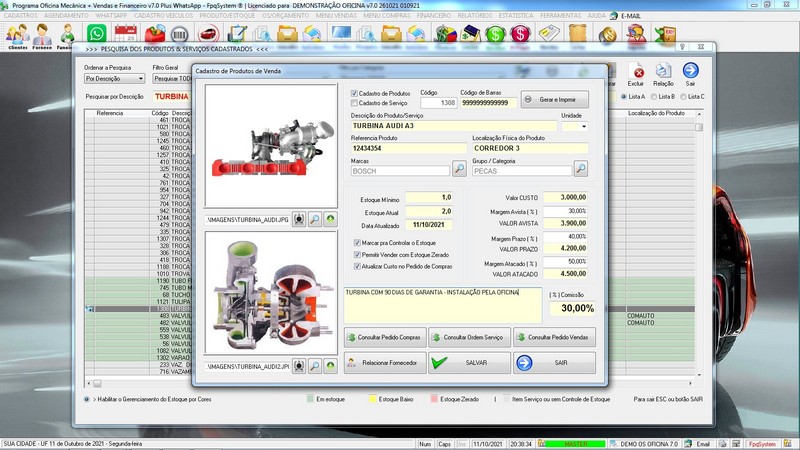
Task: Click the notepad with pen toolbar icon
Action: coord(236,34)
